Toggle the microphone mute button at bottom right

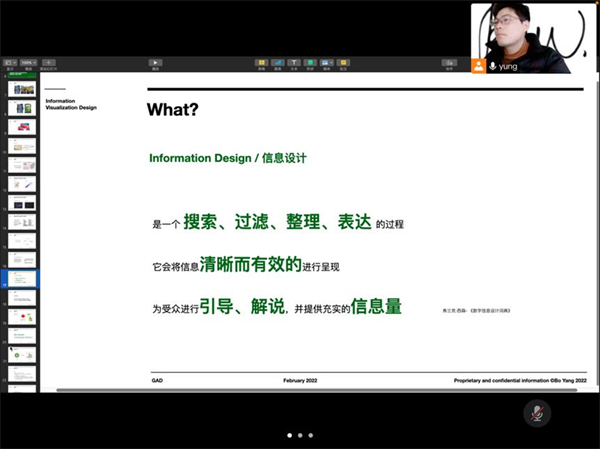[537, 413]
